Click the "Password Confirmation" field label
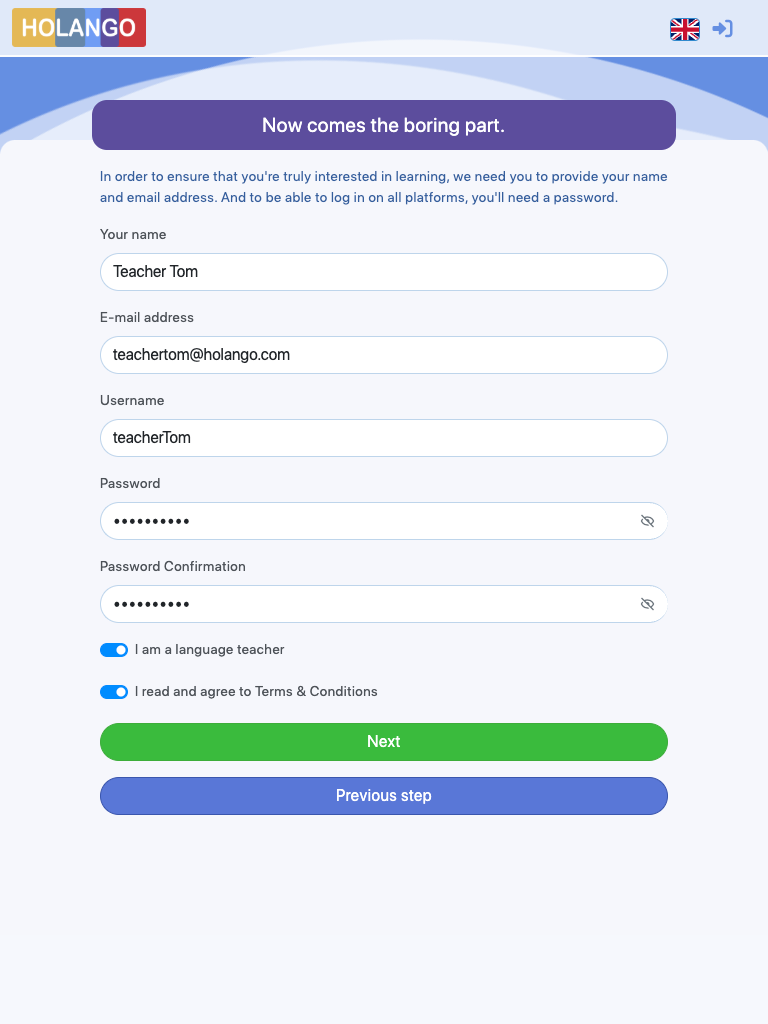The image size is (768, 1024). click(173, 566)
